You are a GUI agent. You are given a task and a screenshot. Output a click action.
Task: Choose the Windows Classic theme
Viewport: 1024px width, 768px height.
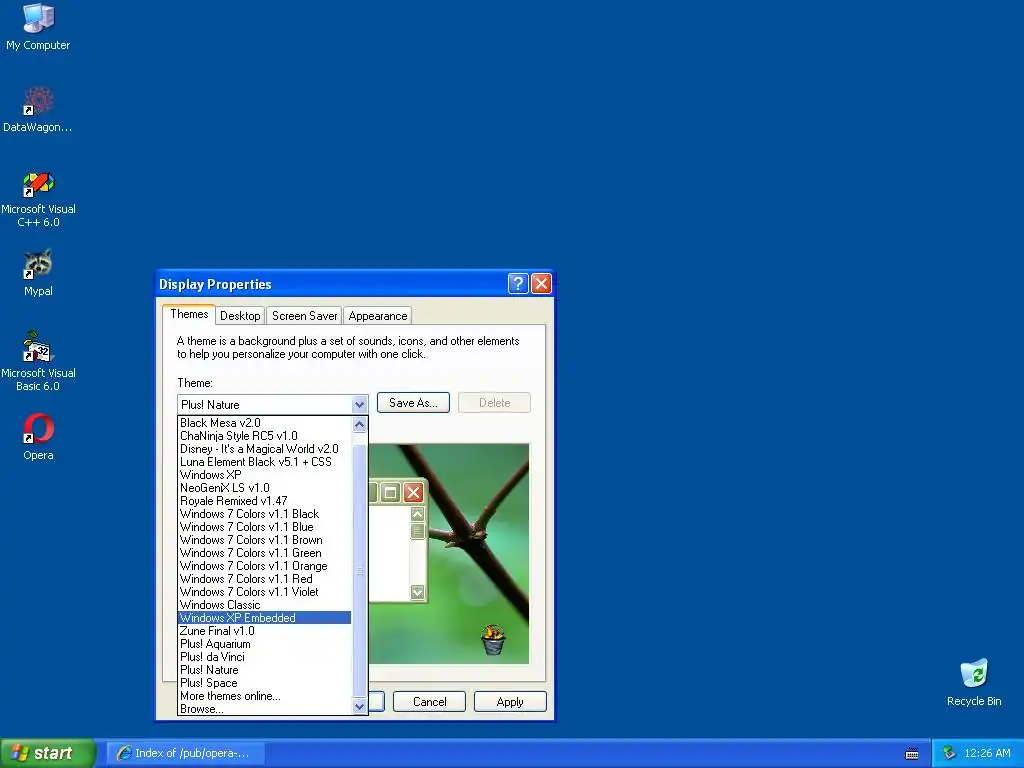[264, 605]
